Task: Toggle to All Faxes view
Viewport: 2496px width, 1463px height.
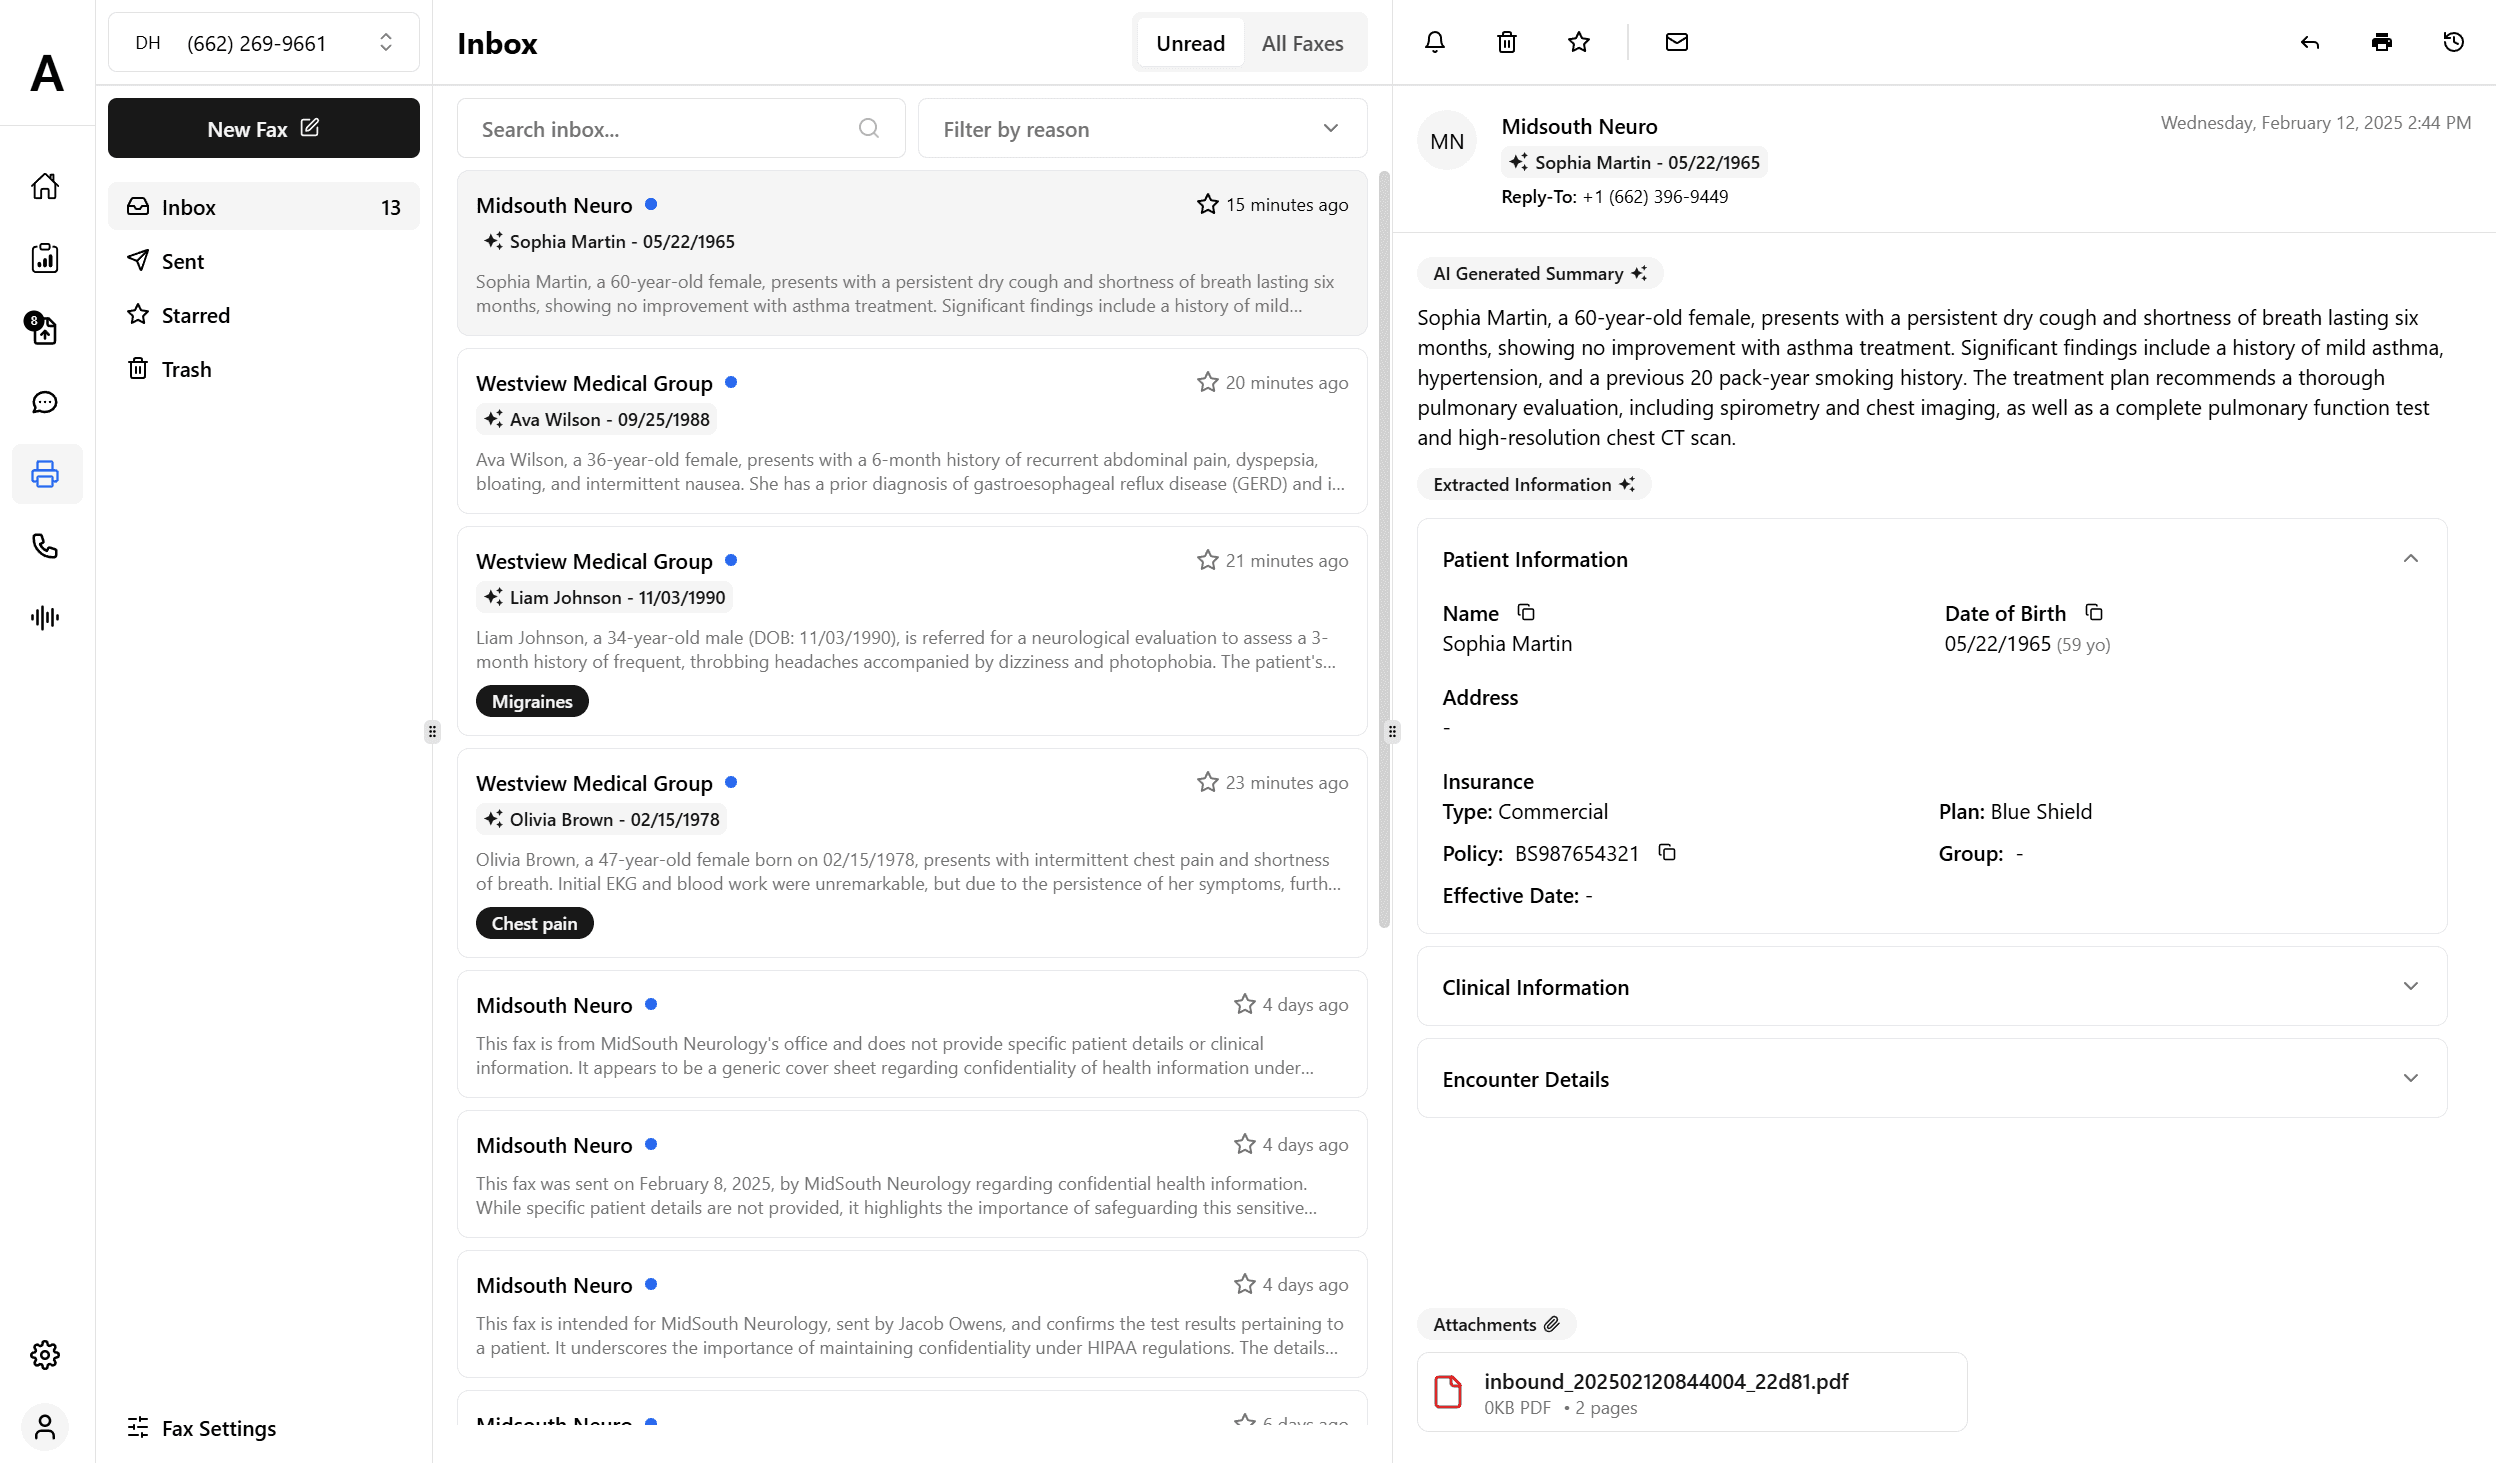Action: [1301, 44]
